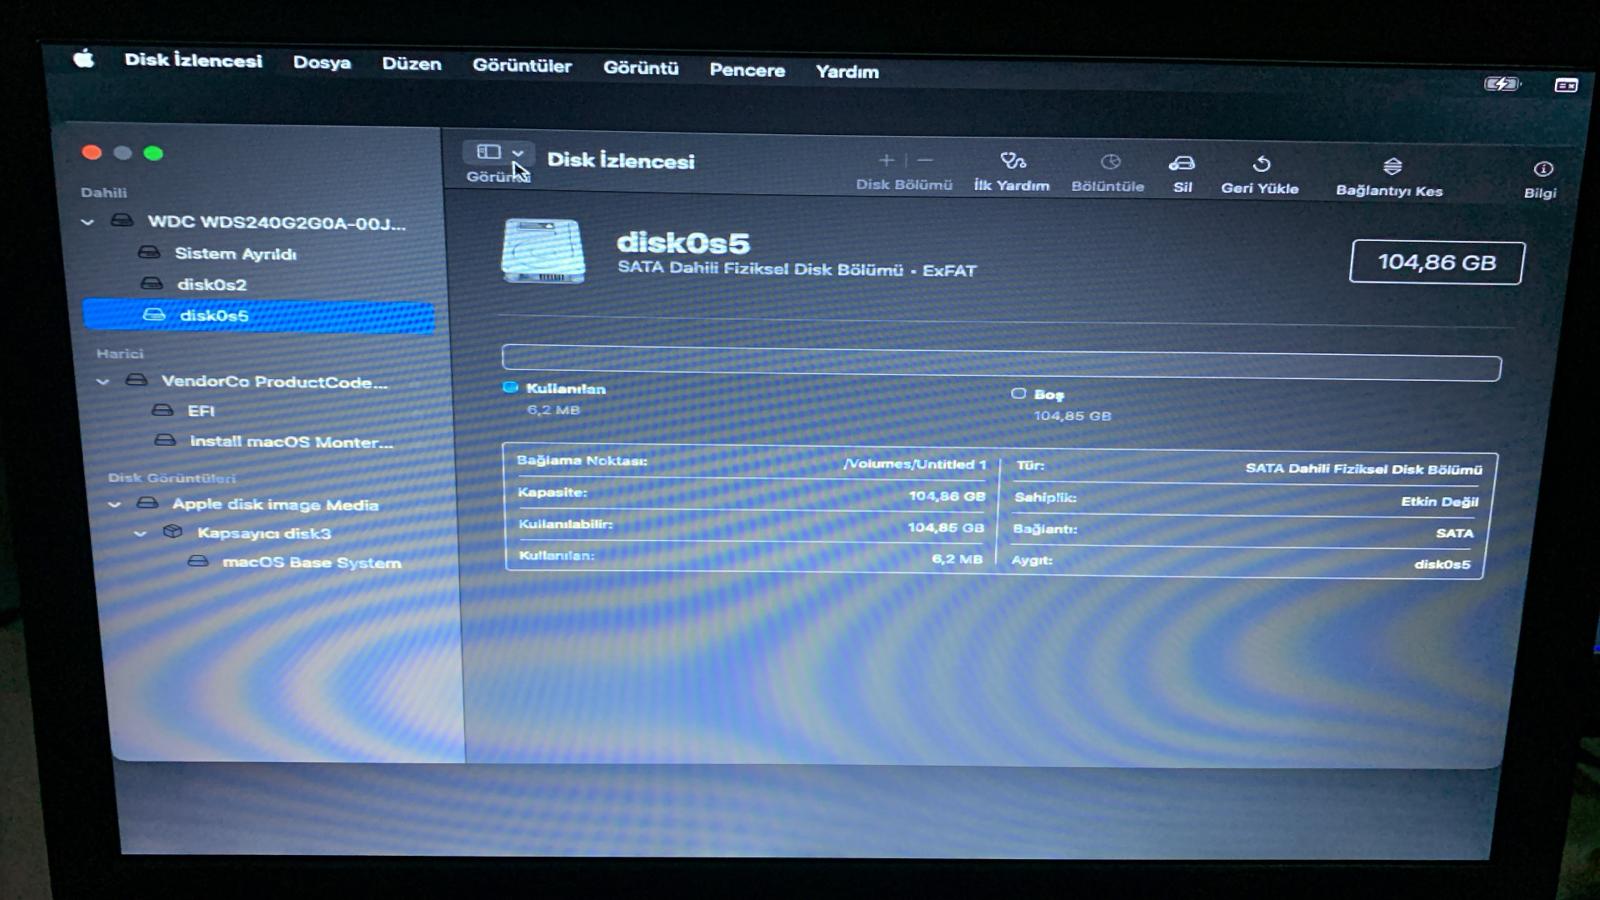Open the Pencere menu
Image resolution: width=1600 pixels, height=900 pixels.
coord(747,70)
